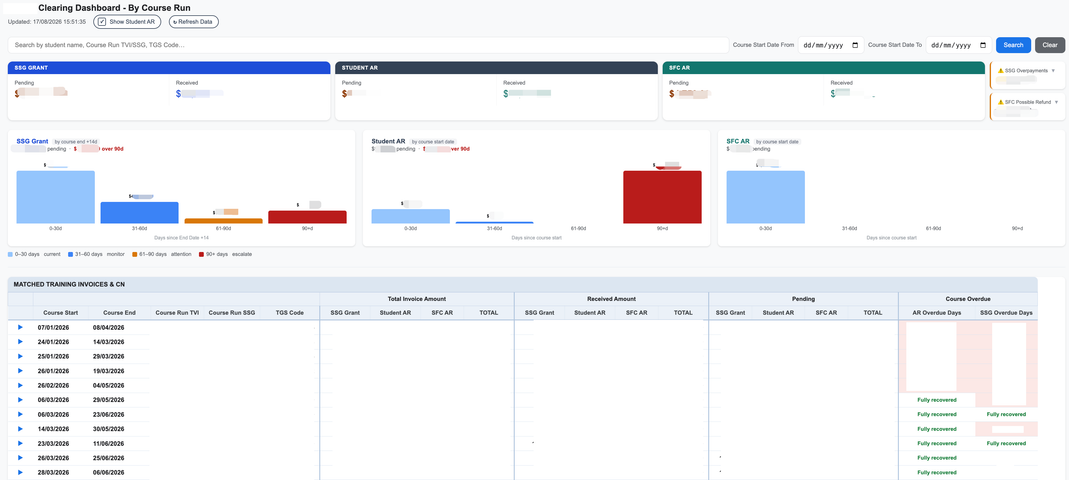Open calendar picker in Course Start Date To
1069x480 pixels.
pyautogui.click(x=982, y=45)
